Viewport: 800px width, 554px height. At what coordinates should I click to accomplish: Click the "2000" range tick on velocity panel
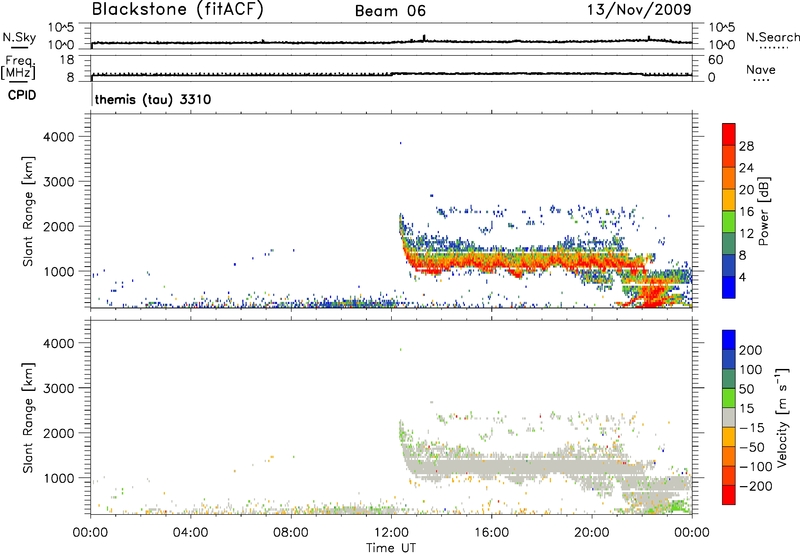tap(59, 433)
